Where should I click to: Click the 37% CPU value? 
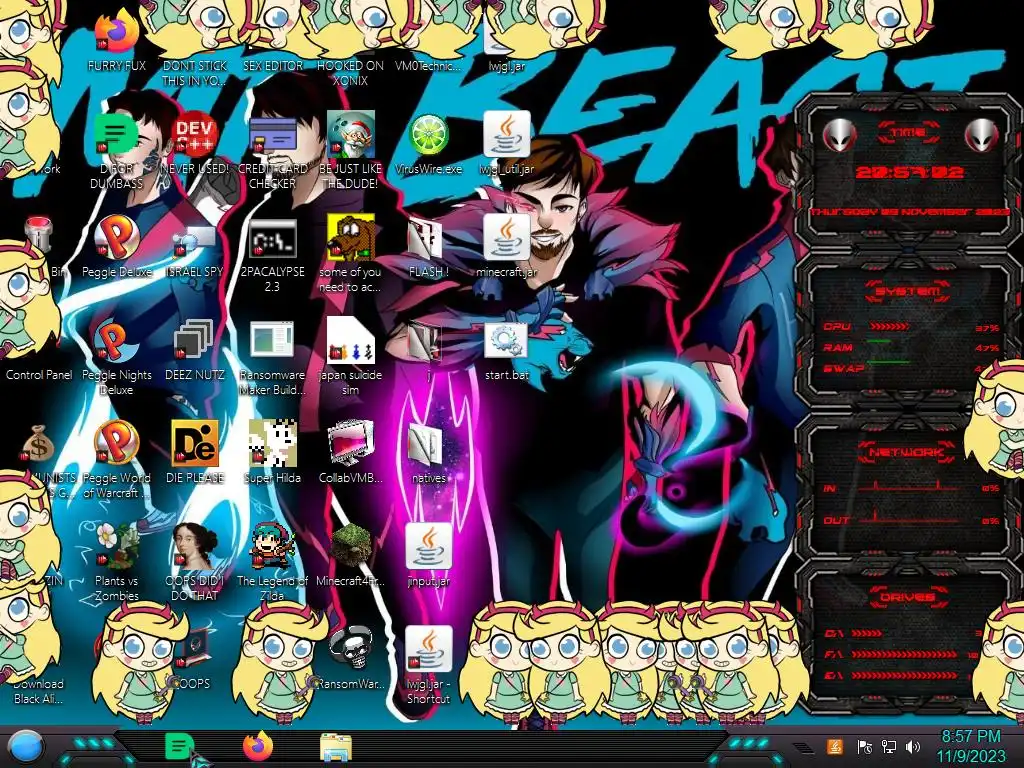coord(987,328)
